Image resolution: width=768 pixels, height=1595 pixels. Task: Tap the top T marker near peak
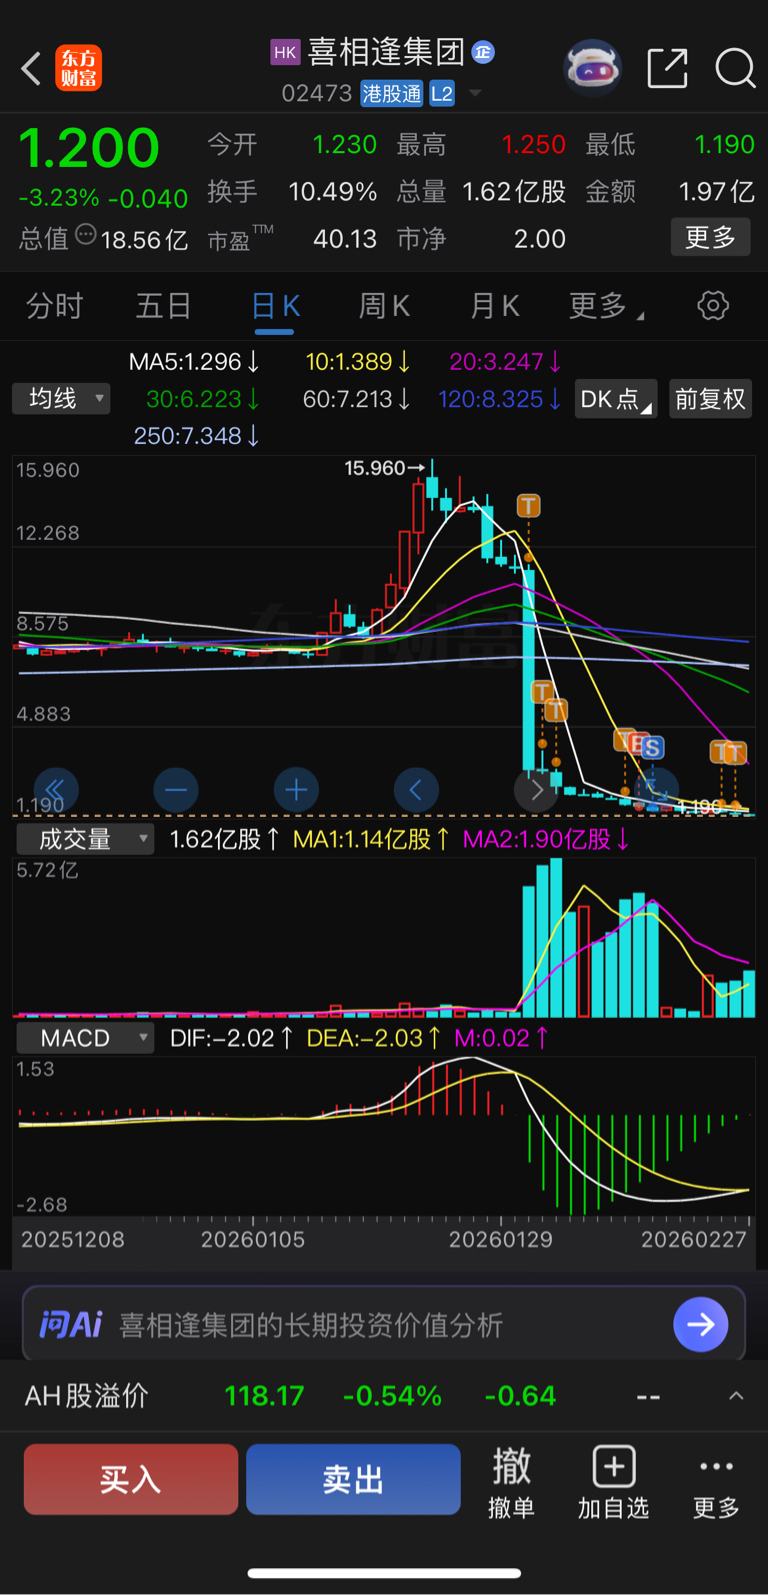(x=528, y=505)
